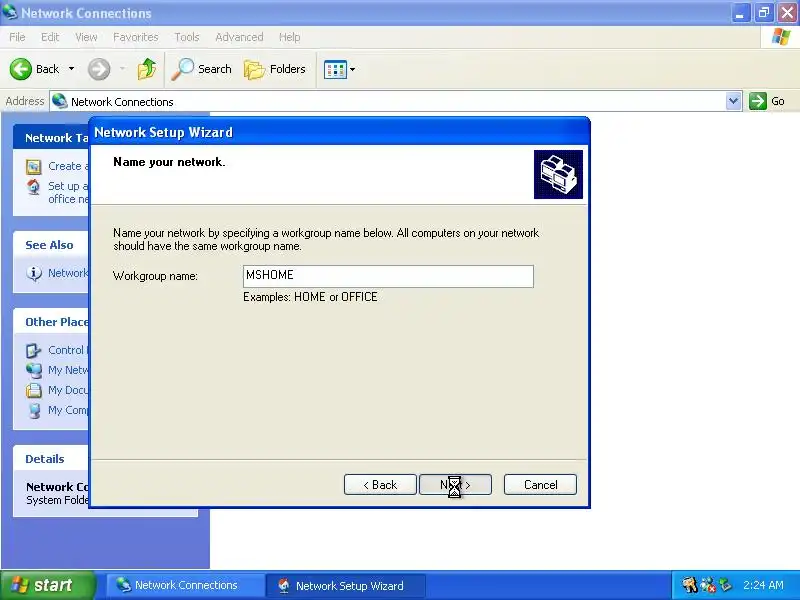Screen dimensions: 800x600
Task: Open the Favorites menu
Action: pos(136,37)
